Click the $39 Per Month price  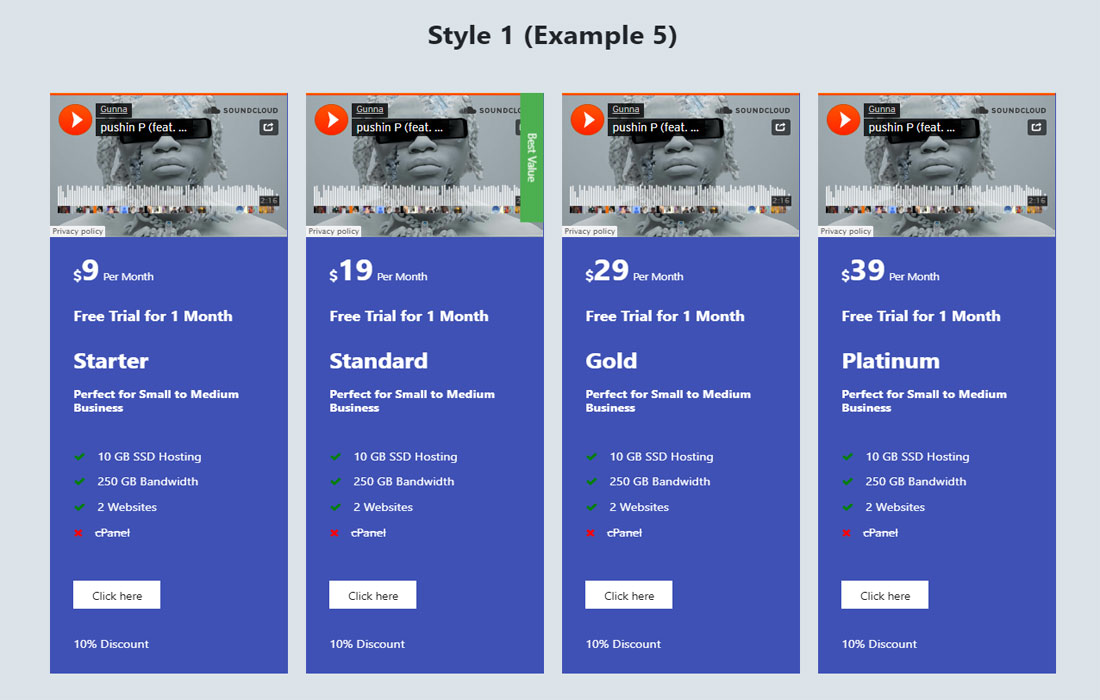tap(890, 271)
